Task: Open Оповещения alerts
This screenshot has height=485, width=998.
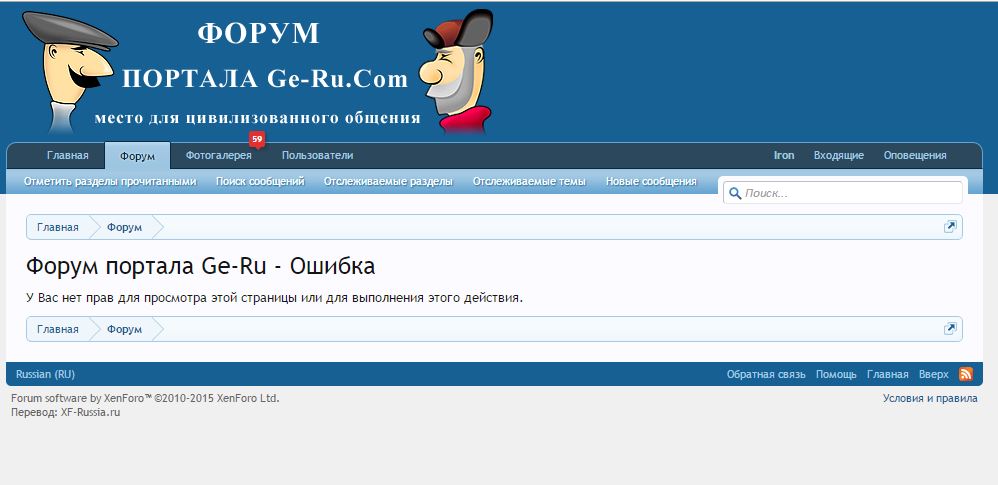Action: [915, 155]
